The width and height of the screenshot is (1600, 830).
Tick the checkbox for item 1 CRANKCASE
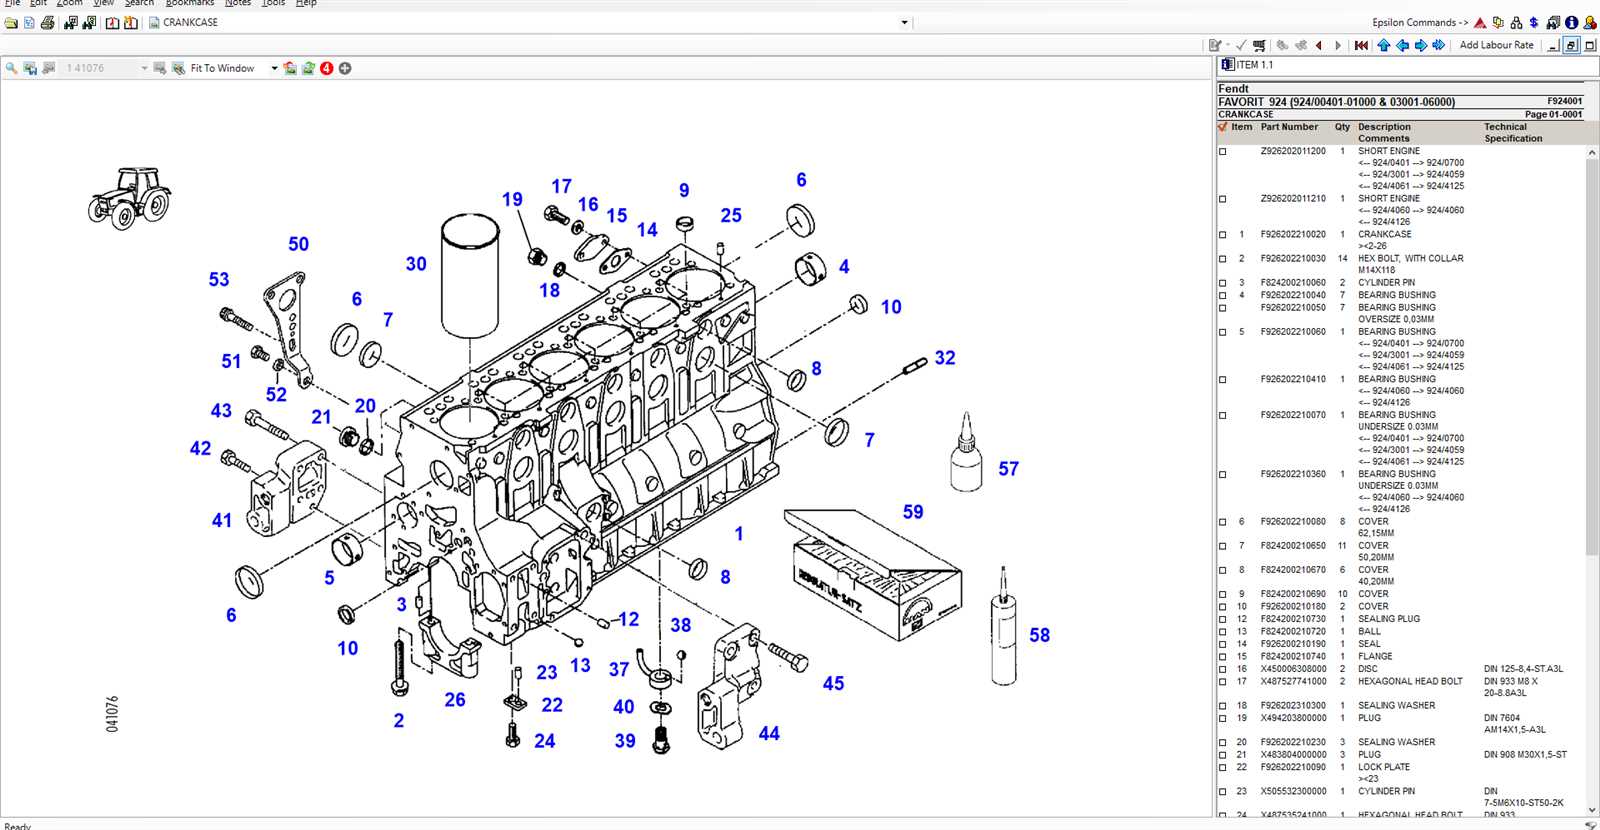click(1222, 235)
